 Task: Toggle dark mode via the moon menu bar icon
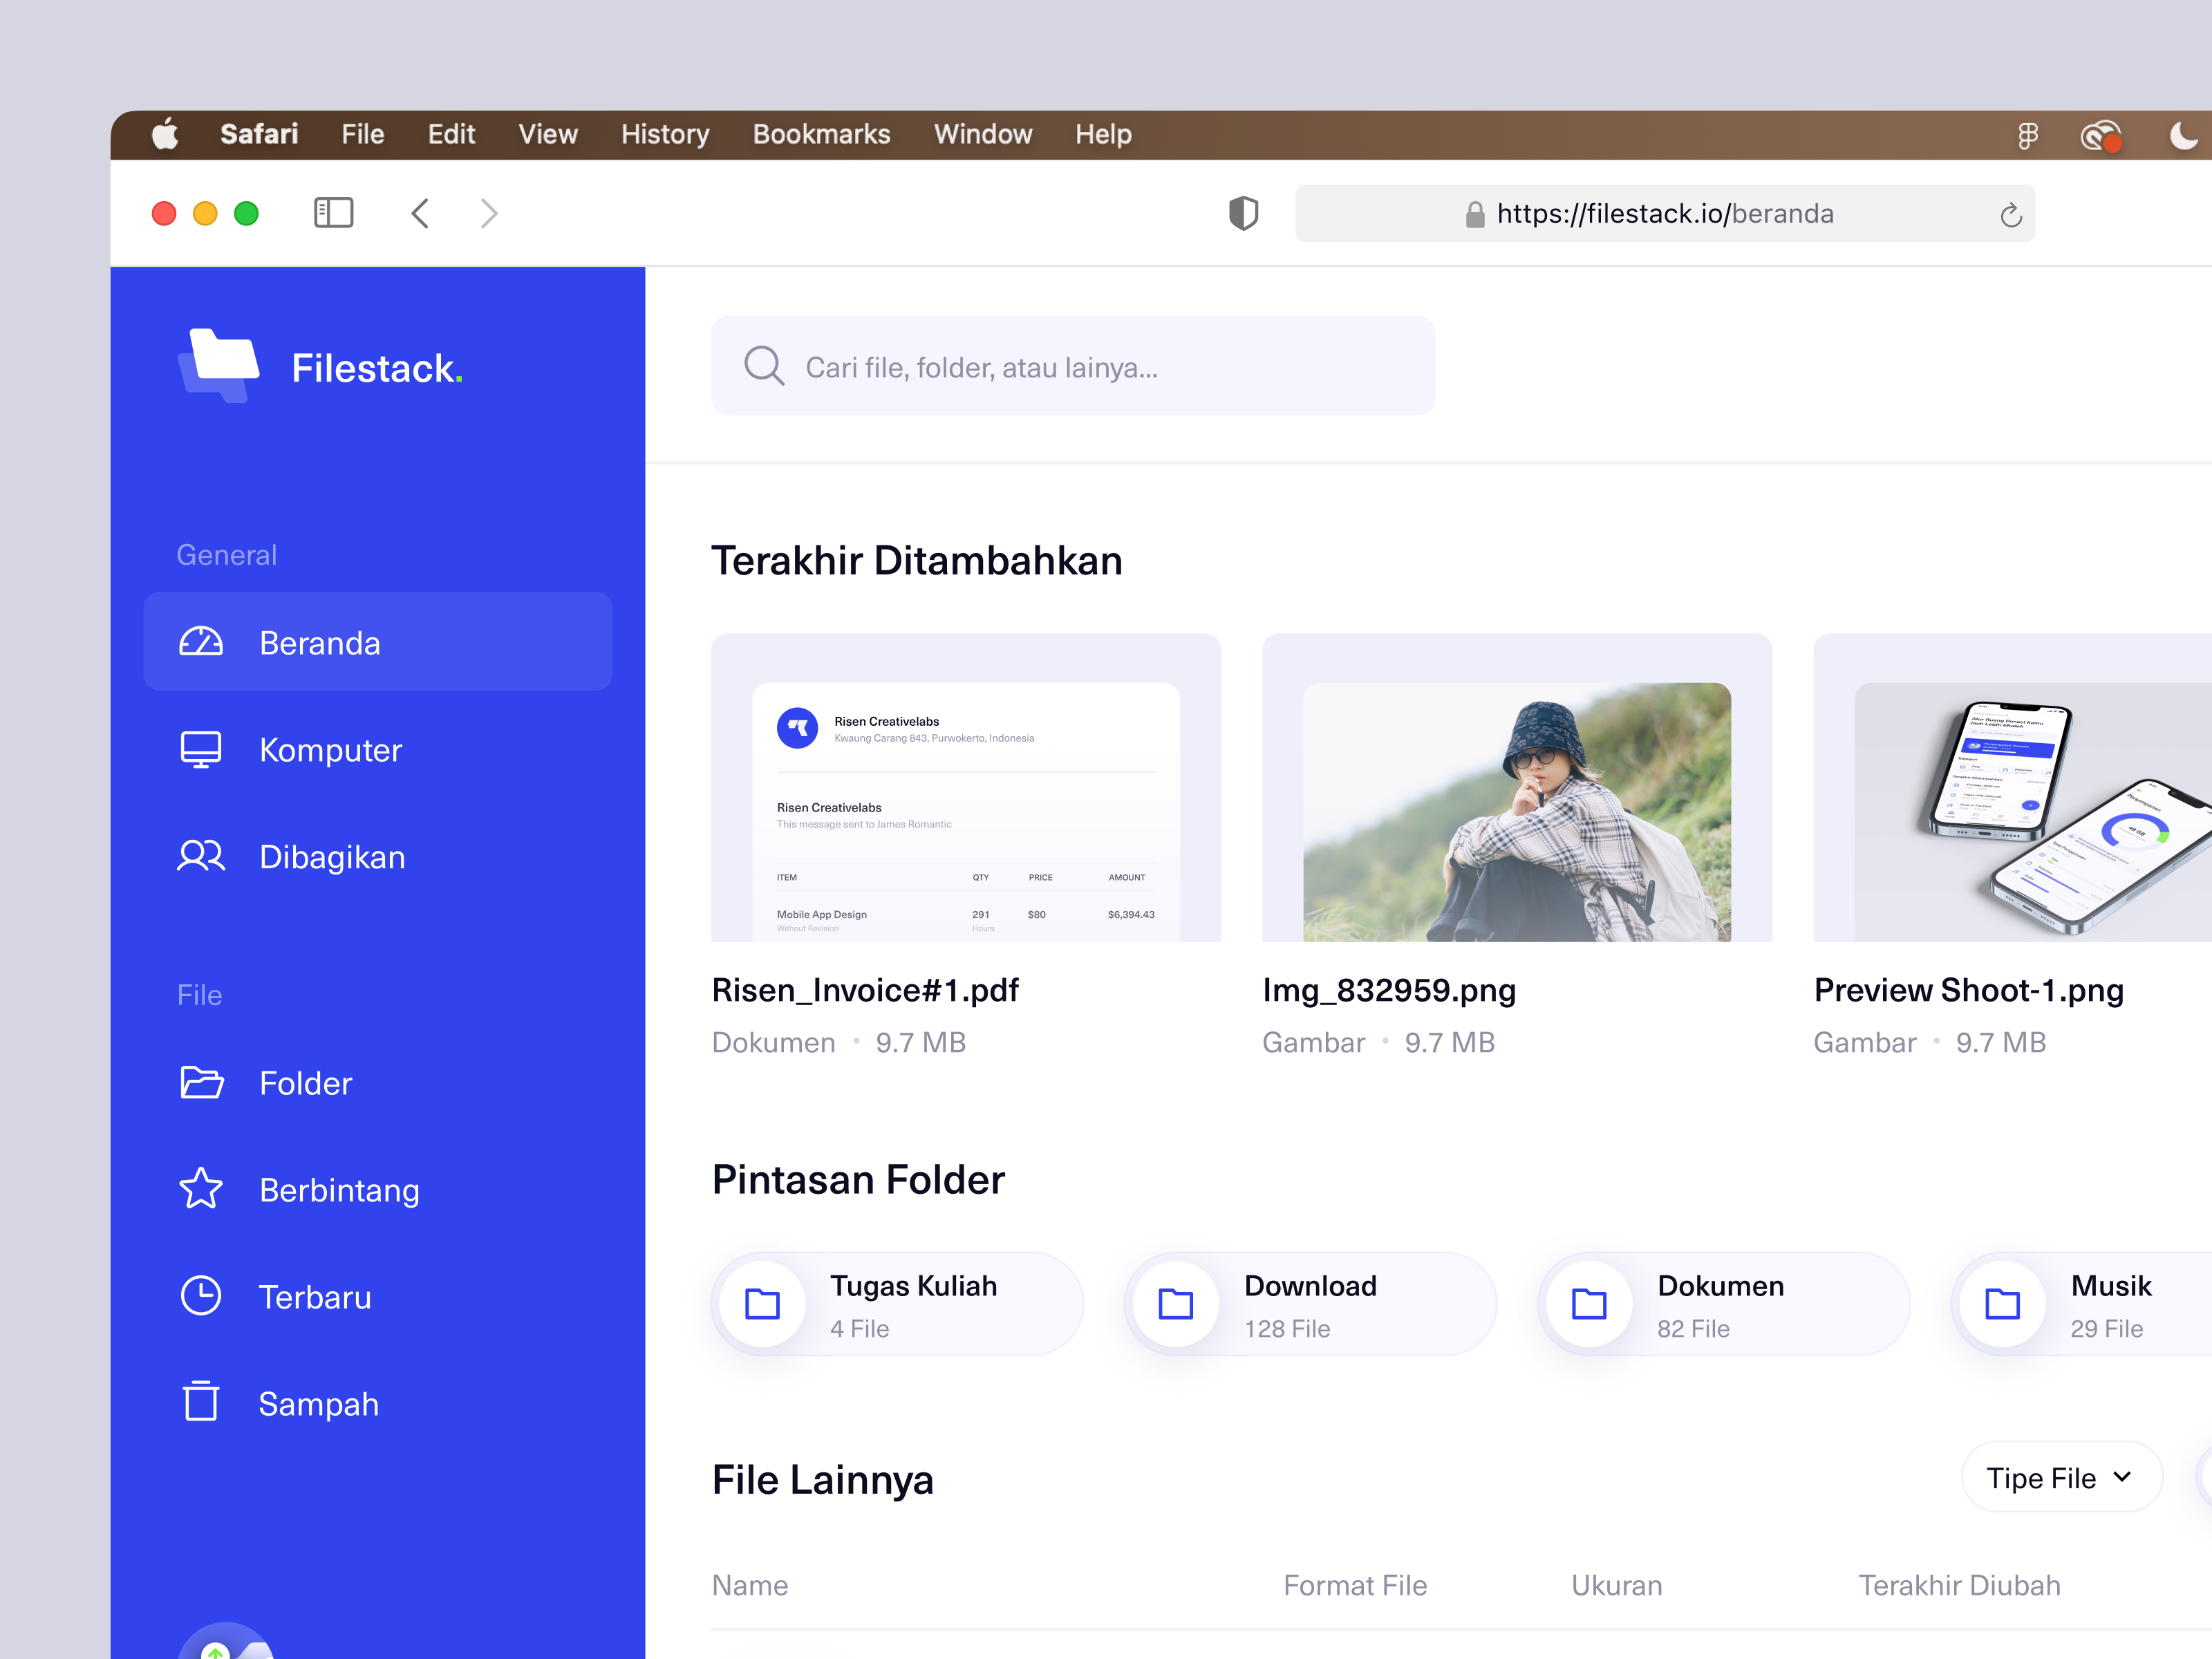click(2186, 134)
